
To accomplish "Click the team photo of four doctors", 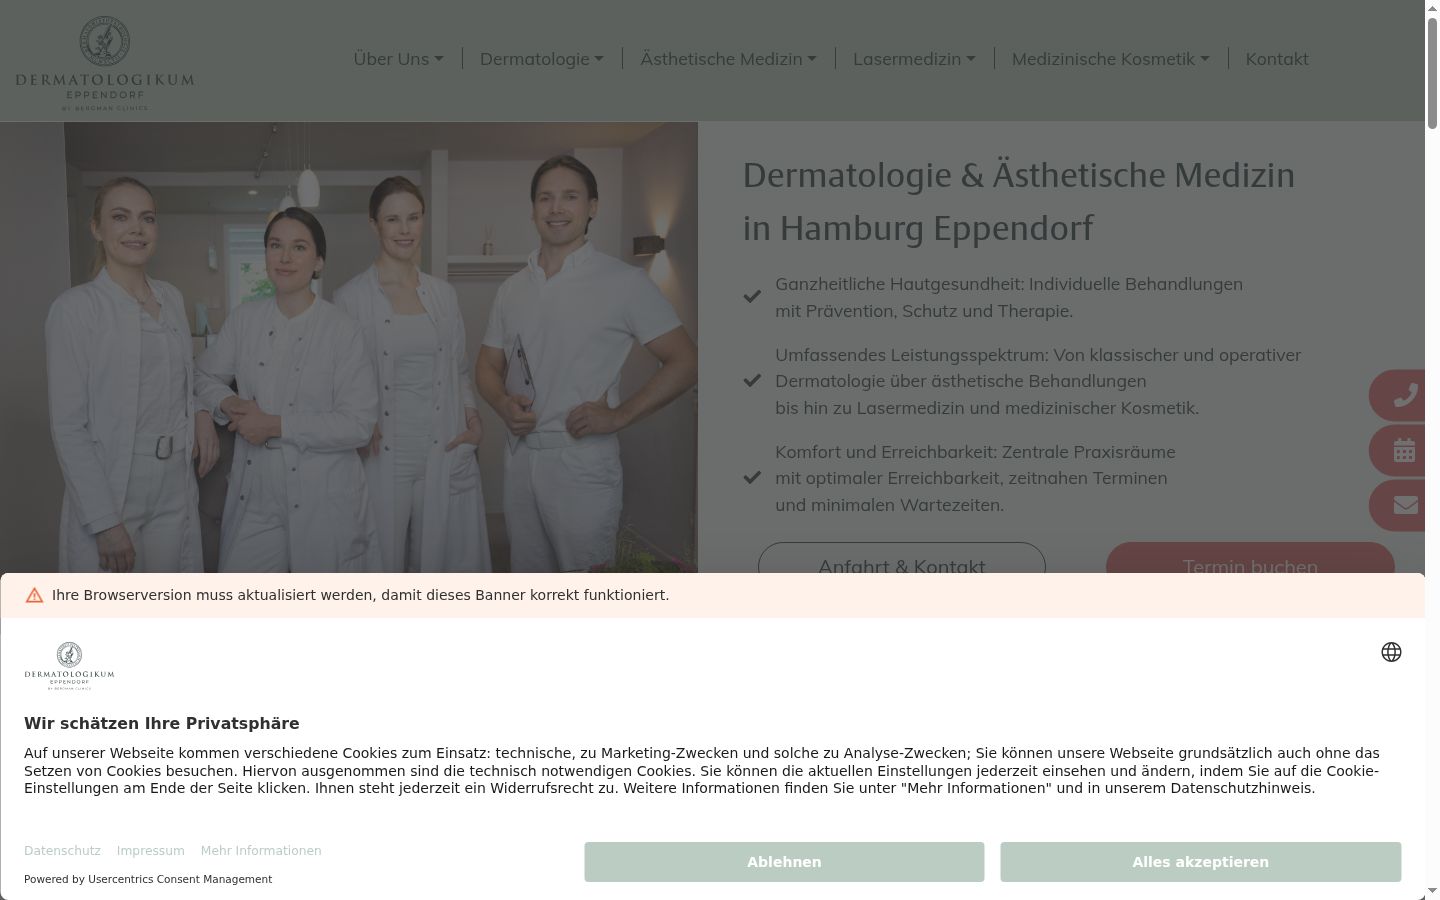I will 349,348.
